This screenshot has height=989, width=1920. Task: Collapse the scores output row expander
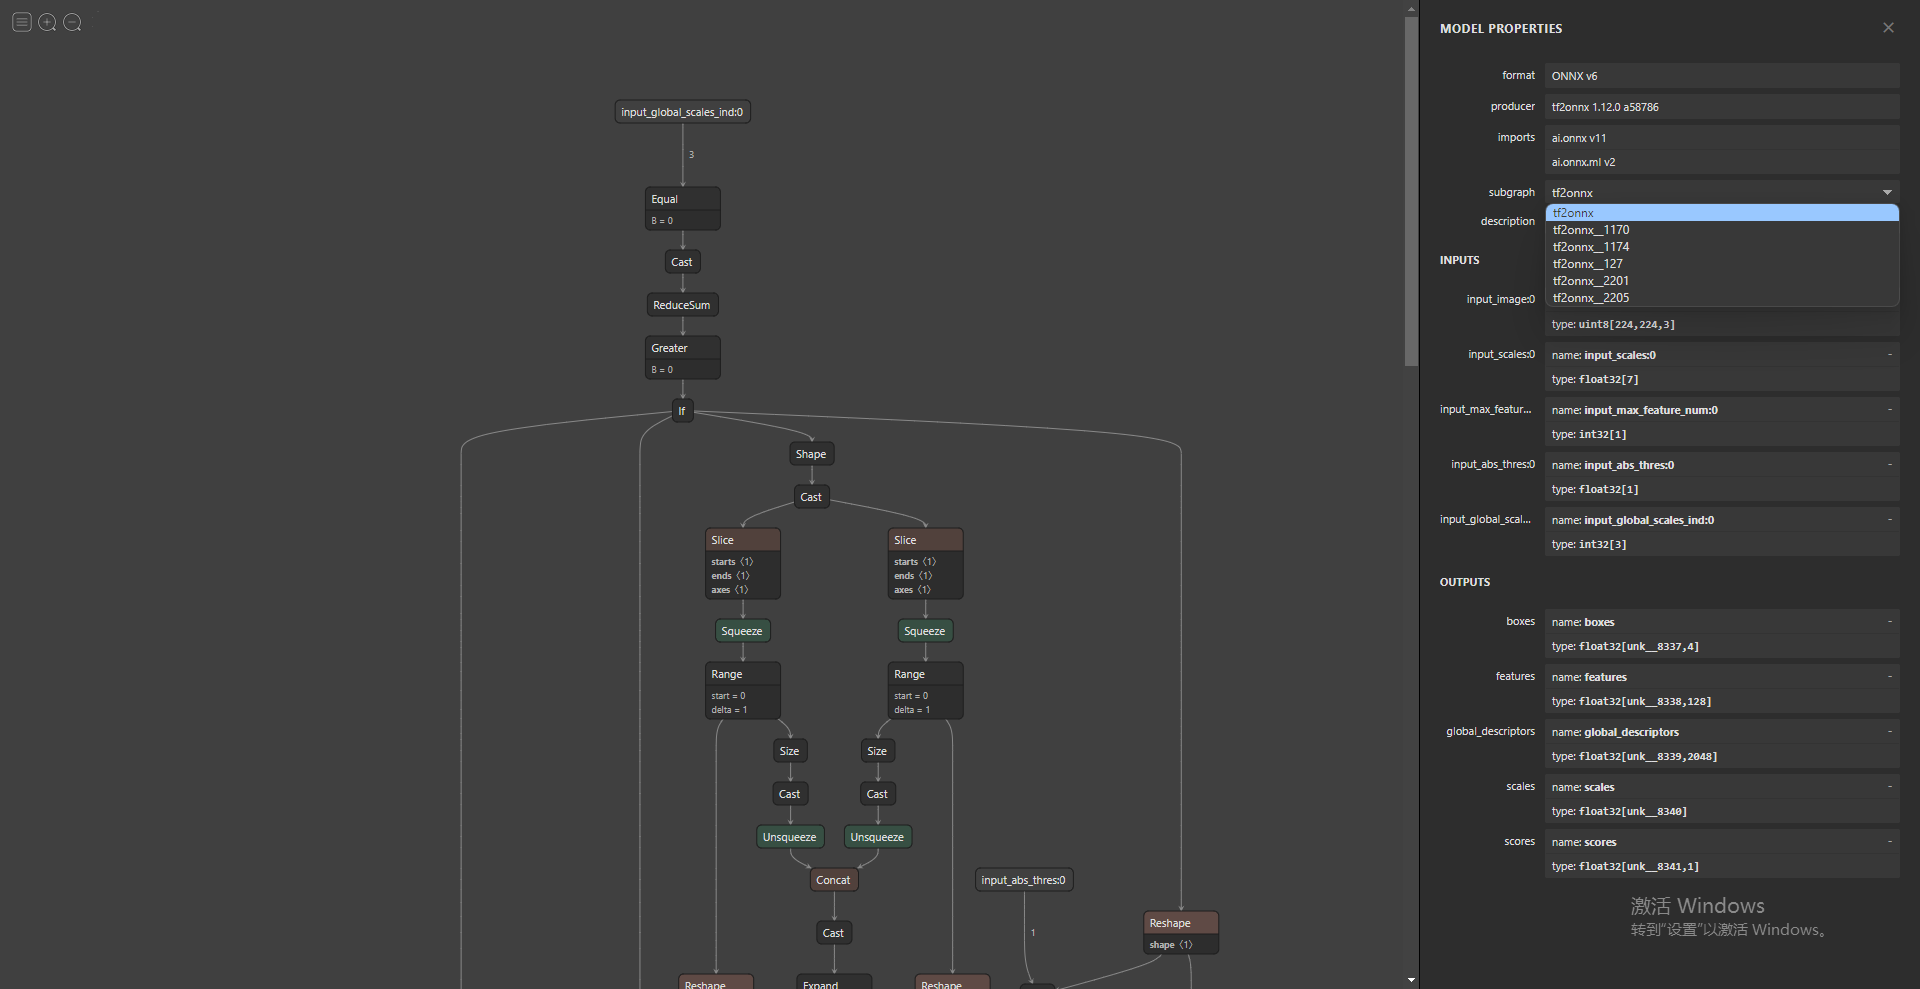(x=1889, y=841)
